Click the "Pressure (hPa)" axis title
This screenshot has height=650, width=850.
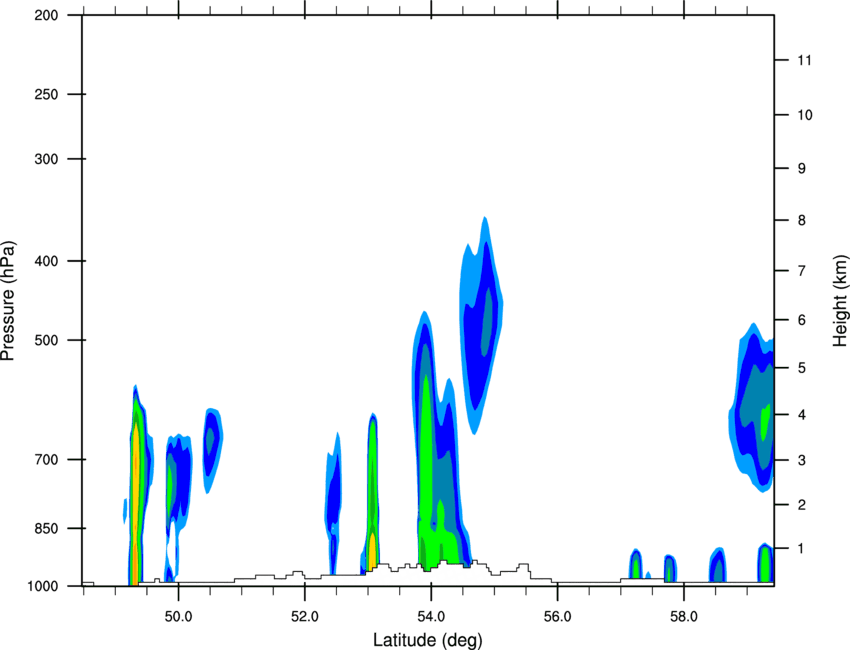click(x=8, y=300)
